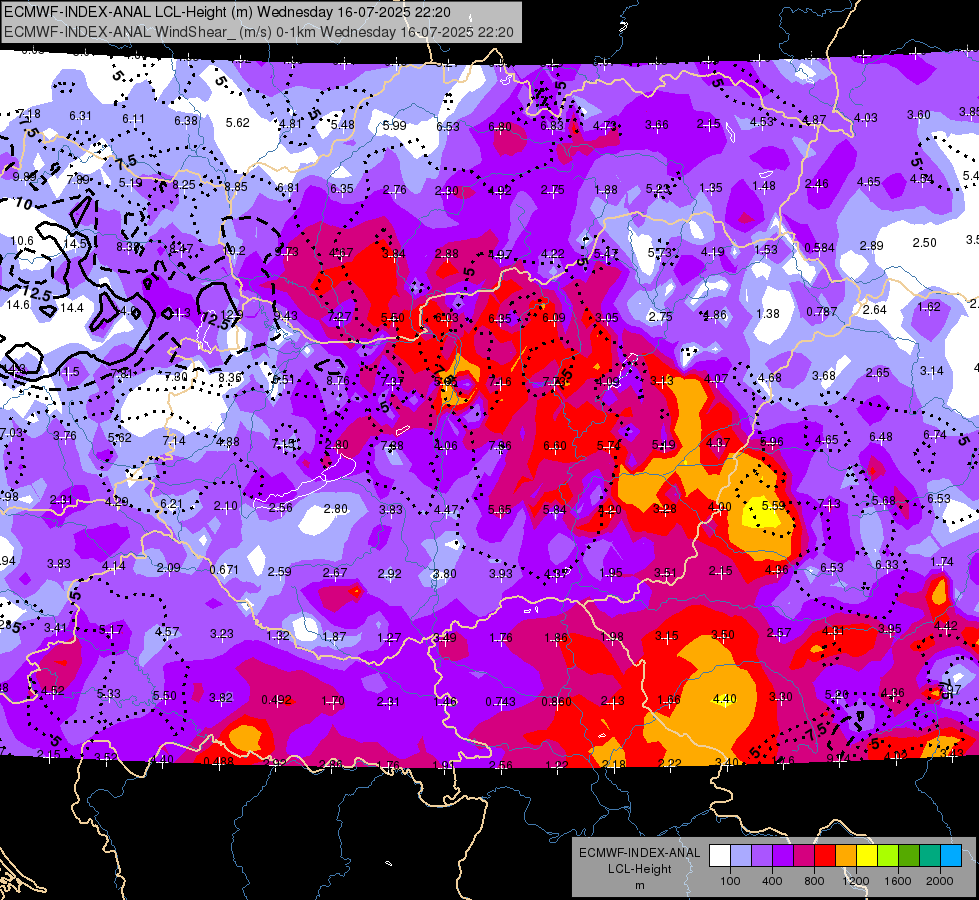
Task: Click the legend tick label "2000"
Action: coord(940,881)
